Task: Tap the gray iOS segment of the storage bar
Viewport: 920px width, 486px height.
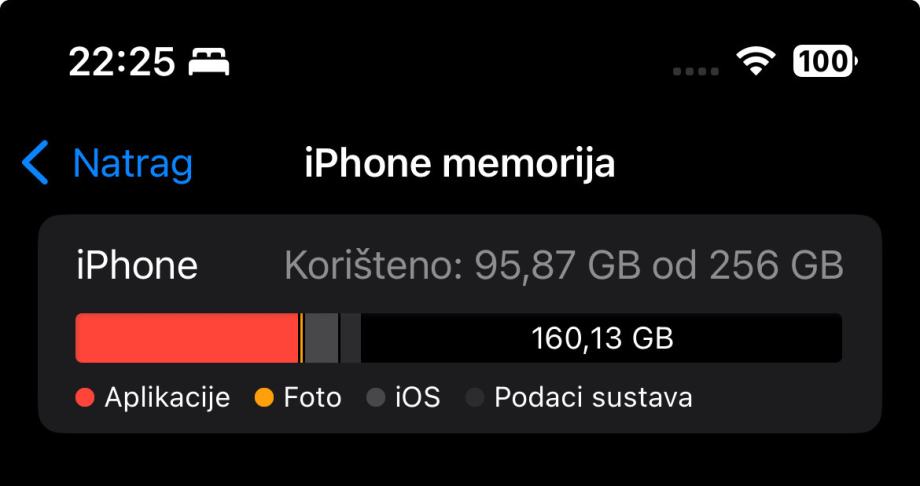Action: 322,338
